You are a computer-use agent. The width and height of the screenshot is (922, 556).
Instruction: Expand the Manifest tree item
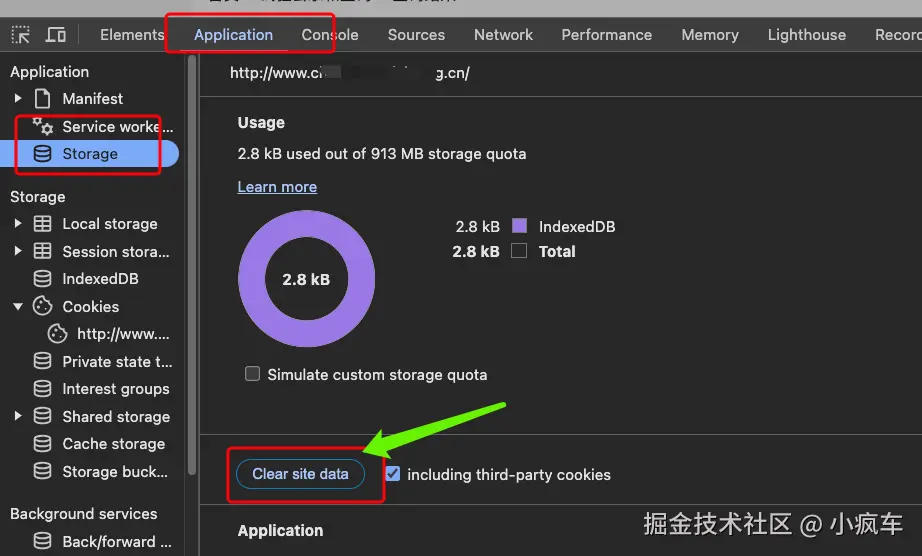(x=18, y=99)
